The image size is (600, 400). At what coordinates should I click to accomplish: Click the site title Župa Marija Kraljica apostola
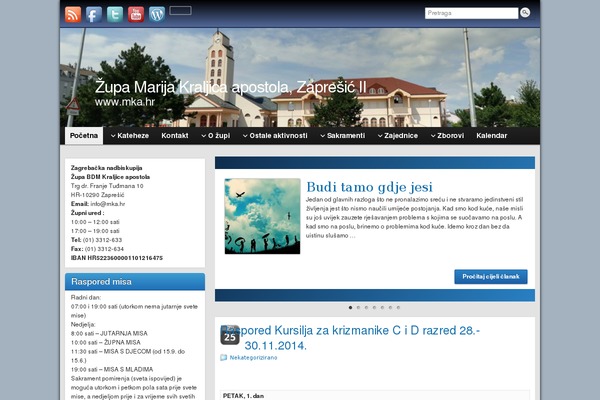[230, 87]
